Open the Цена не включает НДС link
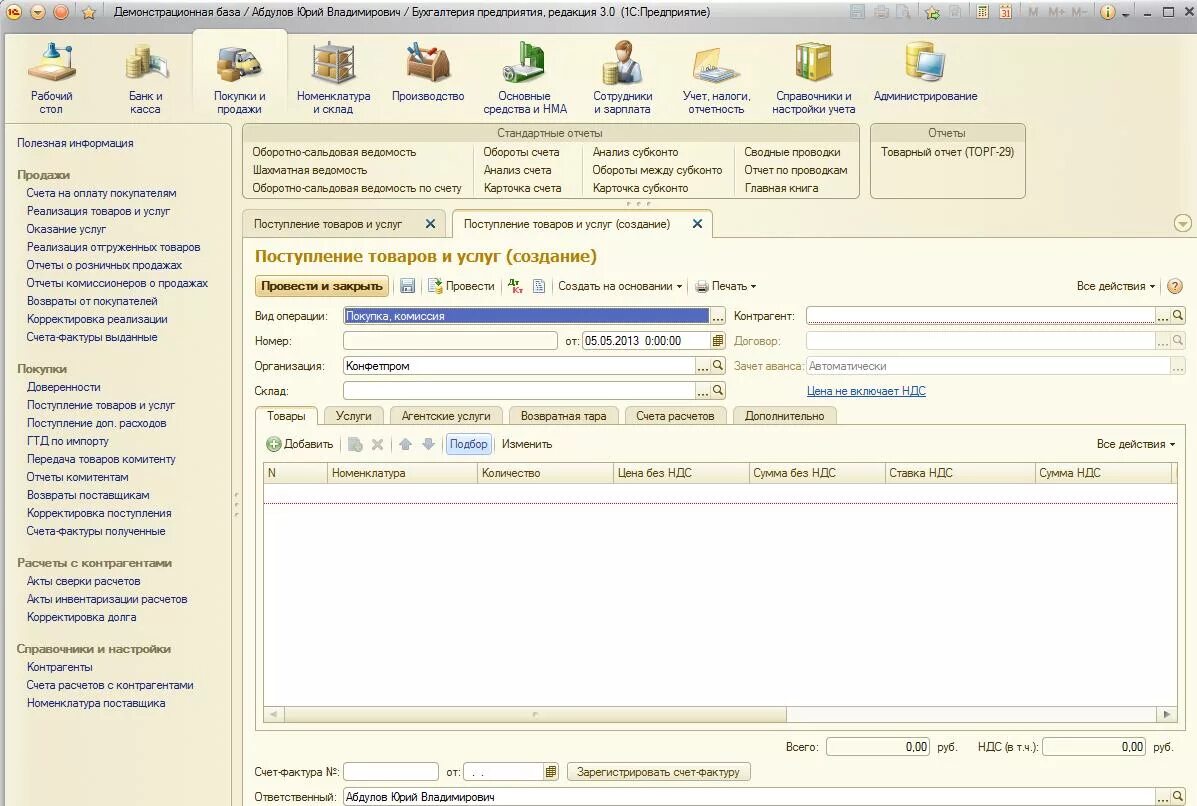The width and height of the screenshot is (1197, 806). point(866,391)
